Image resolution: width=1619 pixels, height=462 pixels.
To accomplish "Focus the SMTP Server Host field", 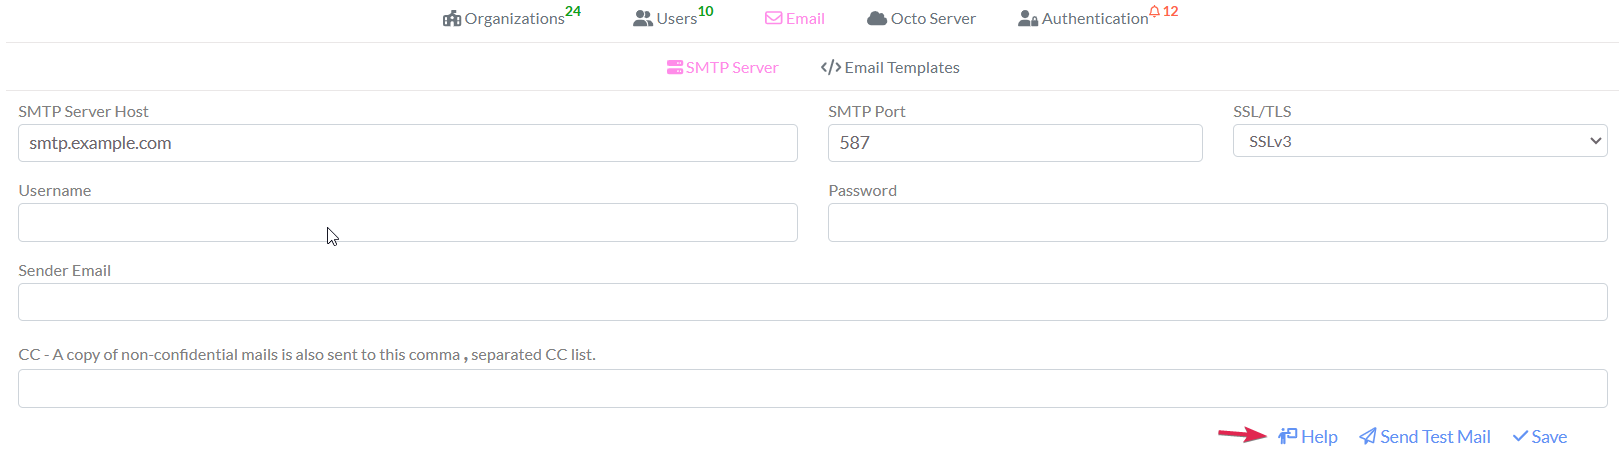I will (407, 143).
